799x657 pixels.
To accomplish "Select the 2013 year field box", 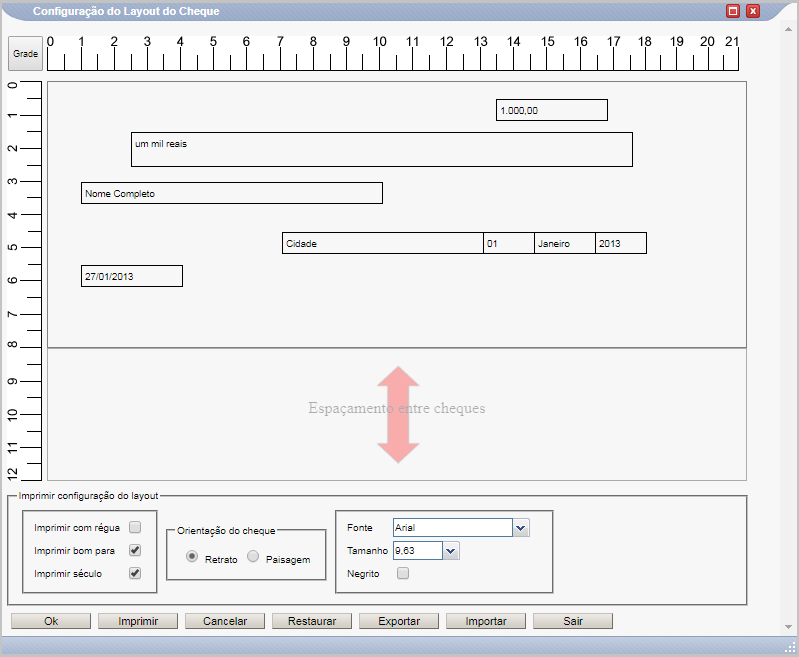I will [x=621, y=243].
